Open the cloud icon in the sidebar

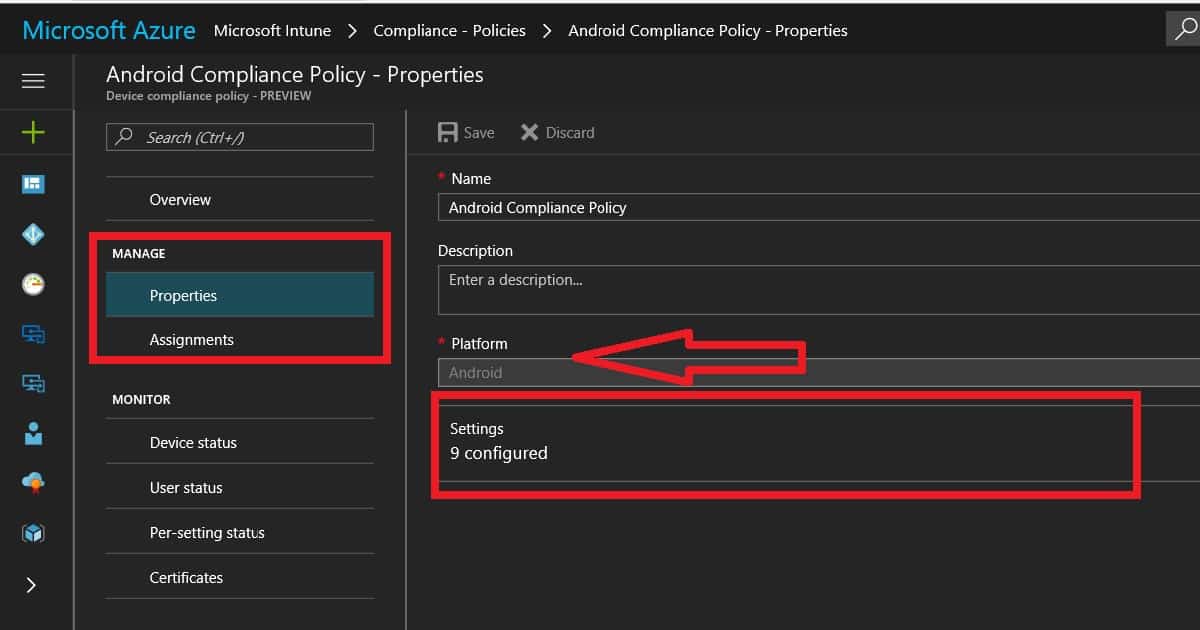click(33, 483)
